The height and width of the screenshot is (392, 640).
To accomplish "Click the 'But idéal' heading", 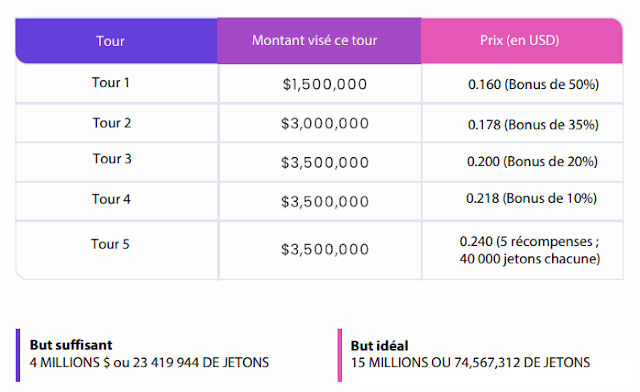I will [379, 346].
